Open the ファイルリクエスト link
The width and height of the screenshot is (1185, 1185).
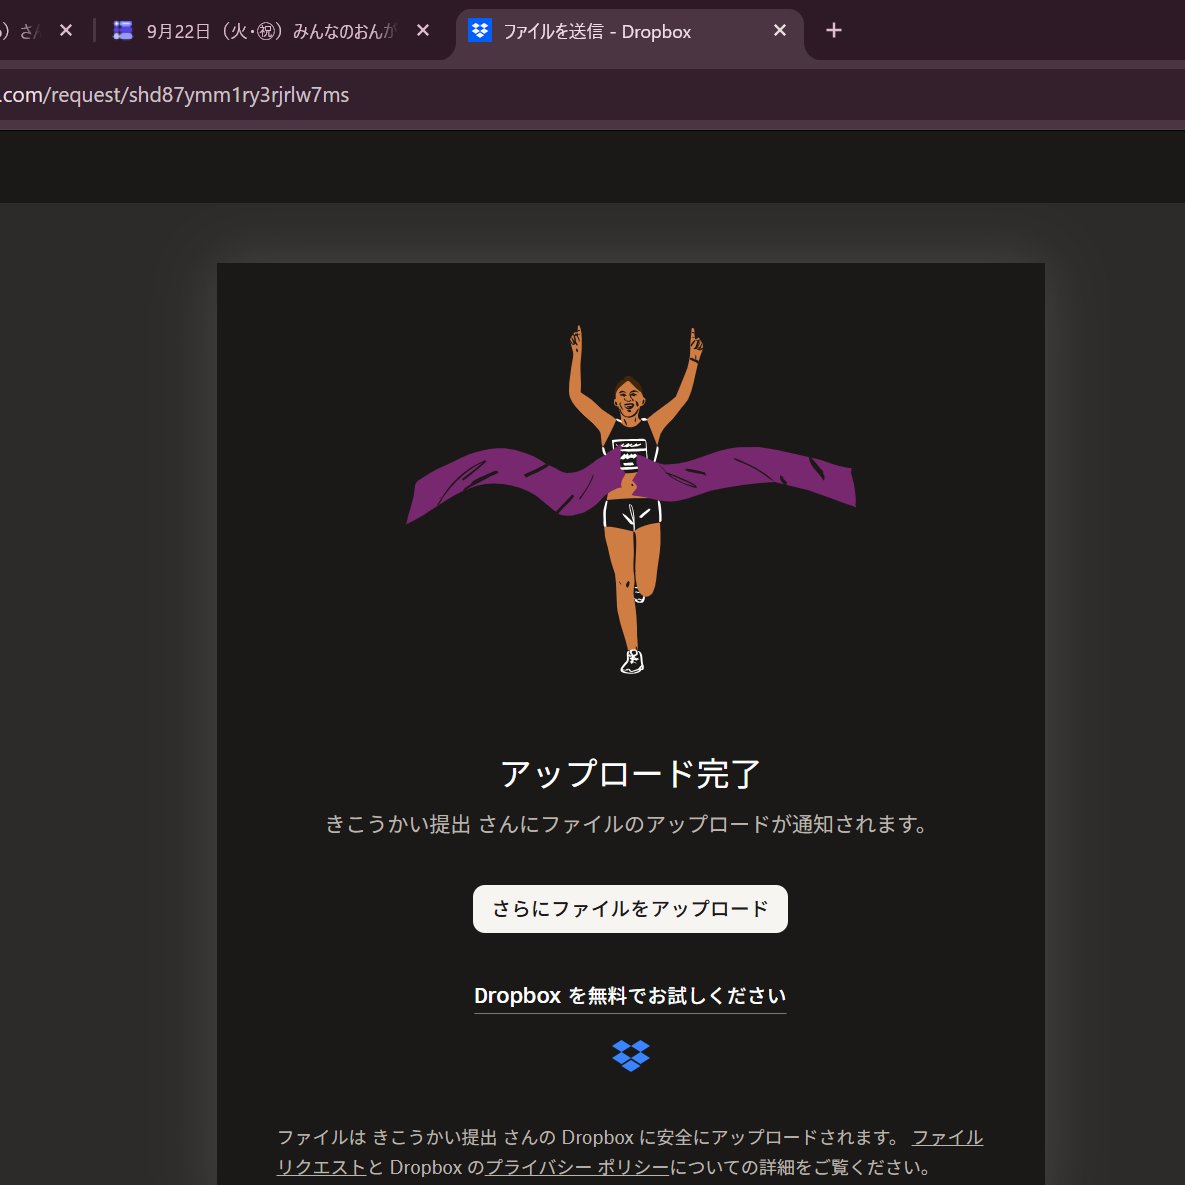click(630, 1152)
